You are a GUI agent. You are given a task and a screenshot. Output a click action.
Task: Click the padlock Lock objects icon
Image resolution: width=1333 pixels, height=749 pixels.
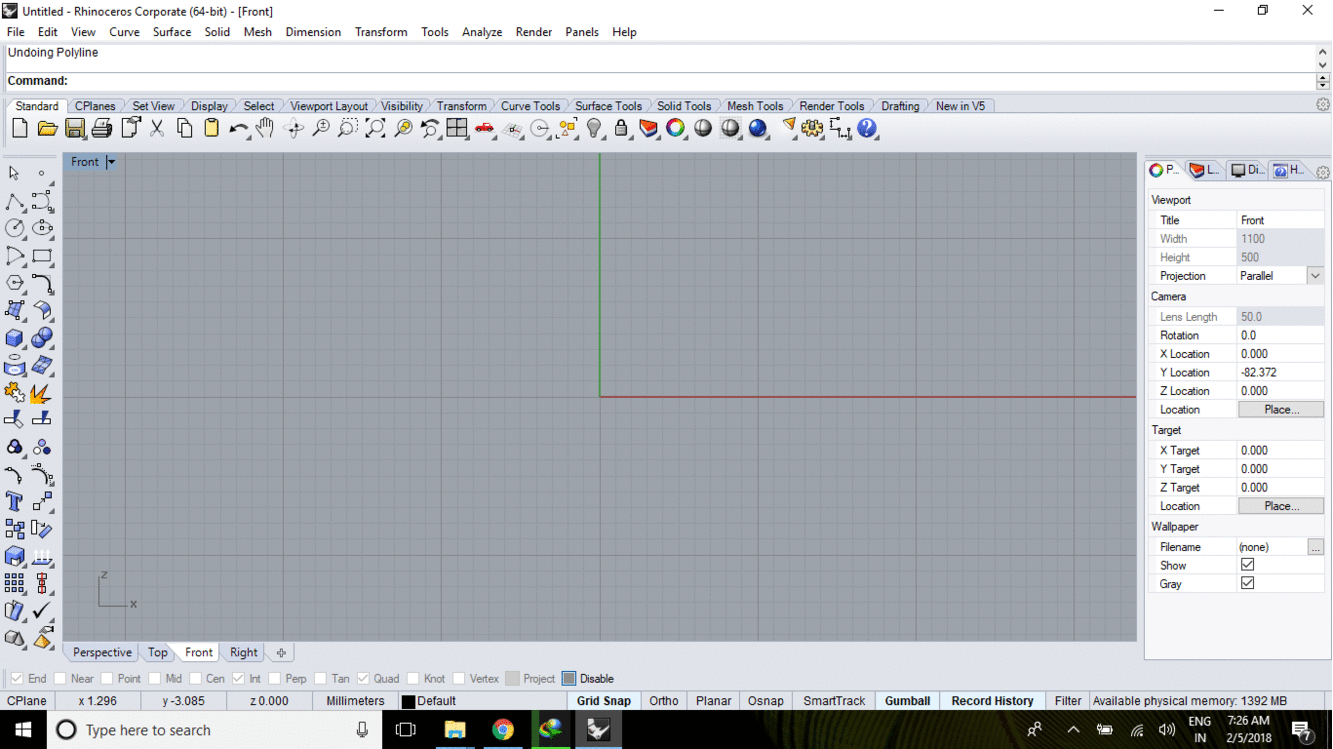(x=621, y=128)
